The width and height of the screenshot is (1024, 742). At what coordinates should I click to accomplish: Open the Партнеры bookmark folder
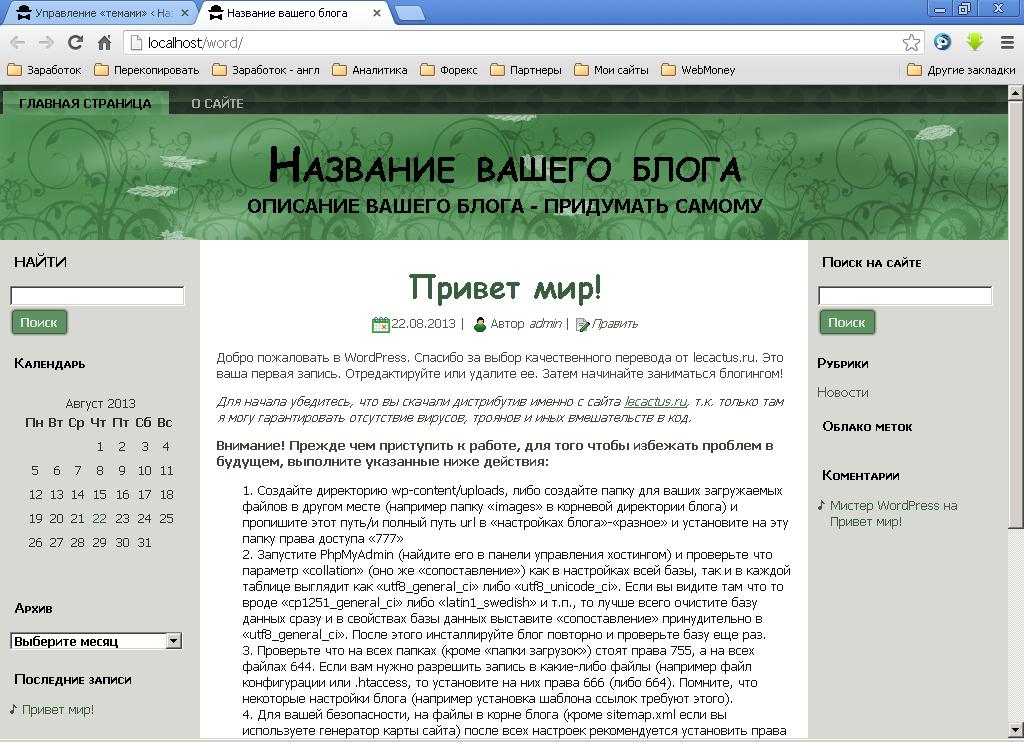(x=526, y=70)
